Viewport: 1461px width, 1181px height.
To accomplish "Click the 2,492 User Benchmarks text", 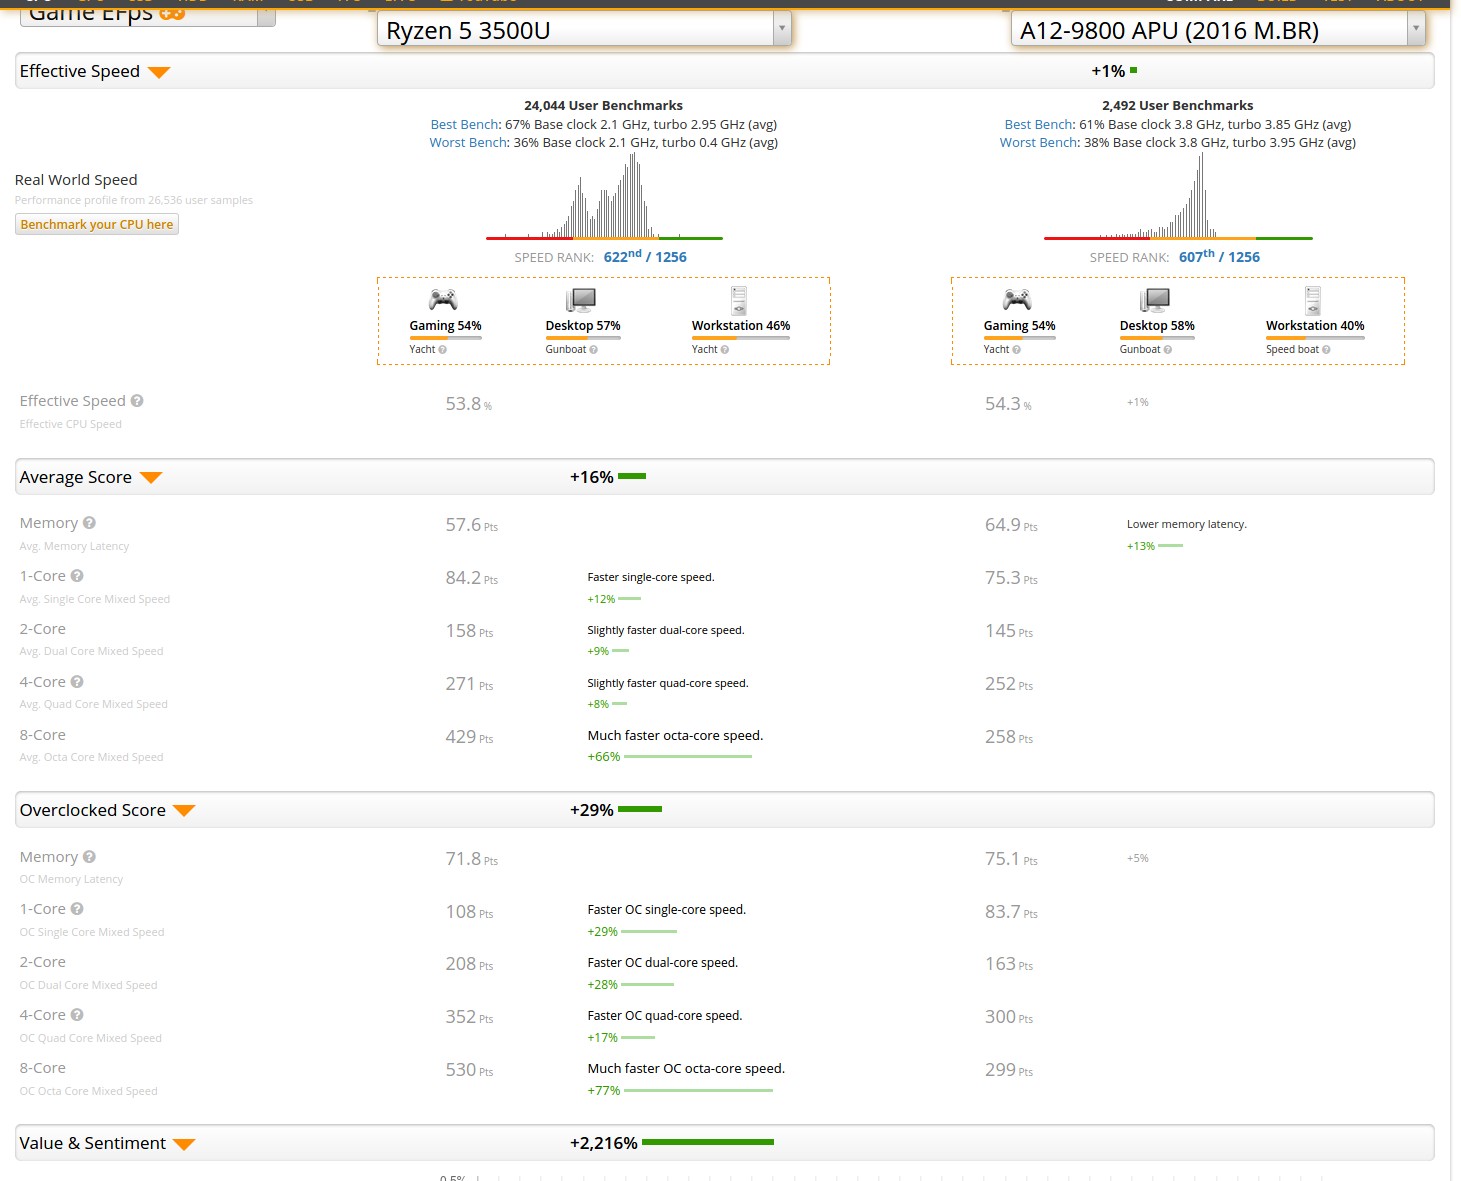I will coord(1177,105).
